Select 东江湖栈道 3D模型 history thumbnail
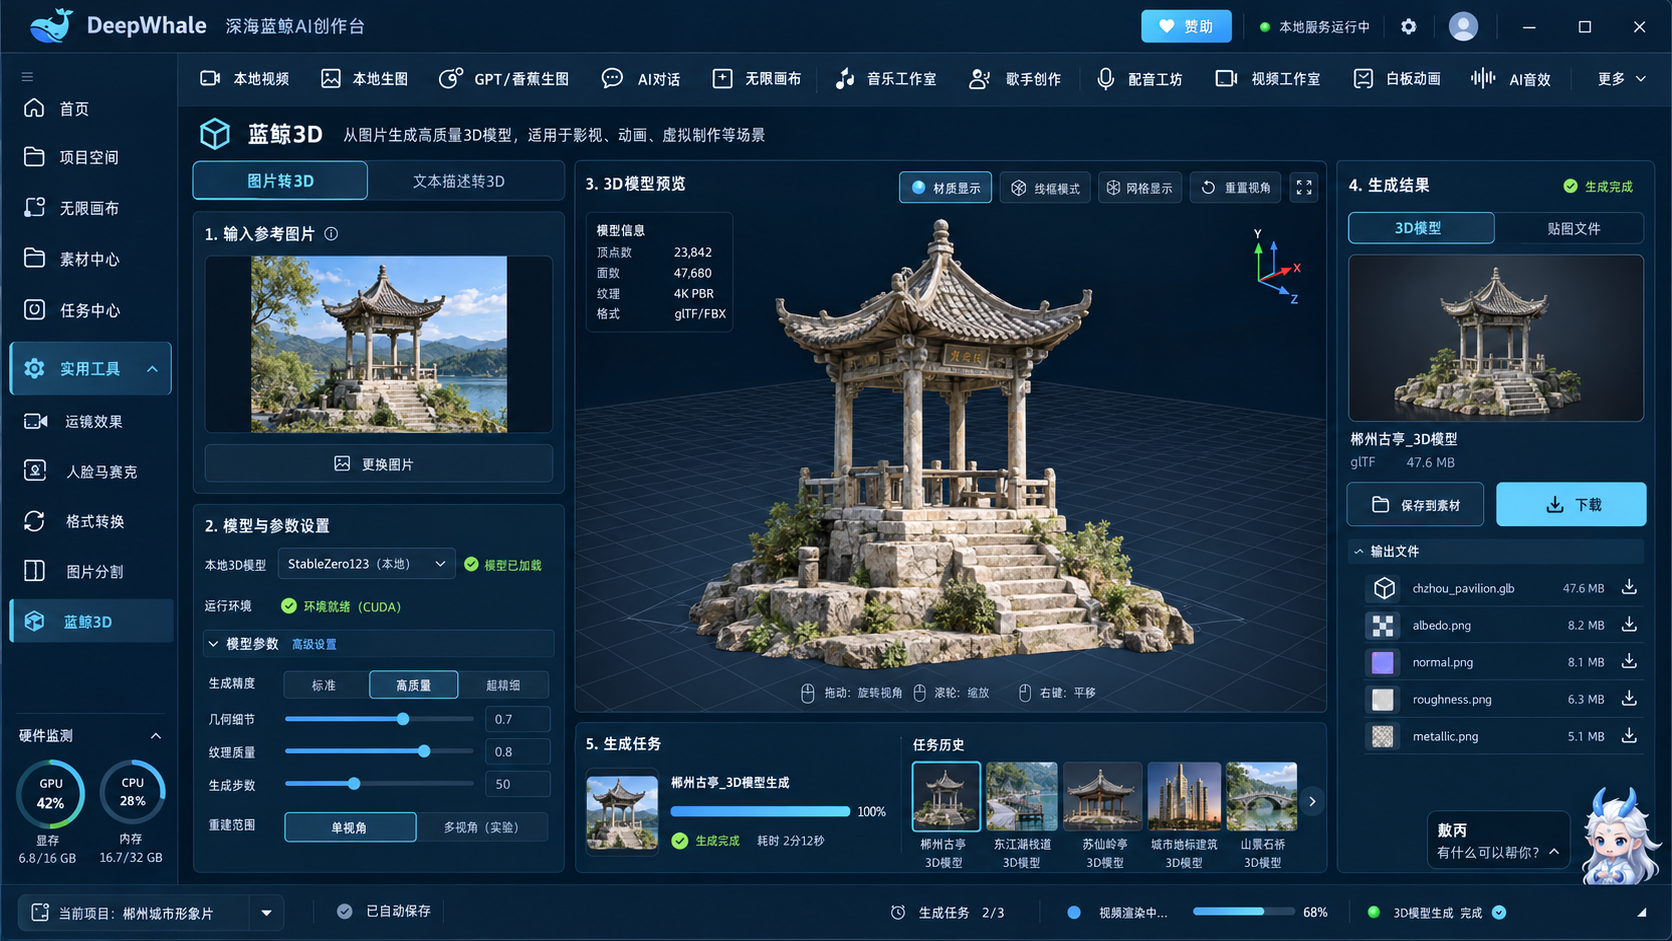The image size is (1672, 941). pos(1022,797)
